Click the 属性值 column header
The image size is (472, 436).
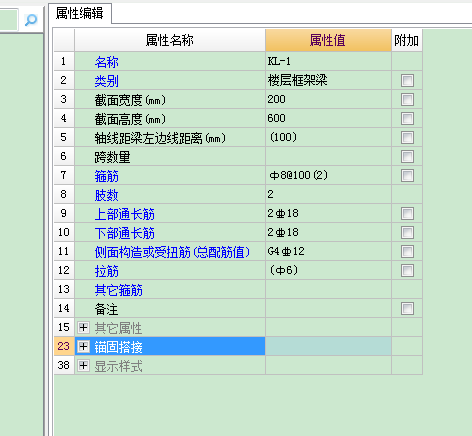click(x=328, y=40)
